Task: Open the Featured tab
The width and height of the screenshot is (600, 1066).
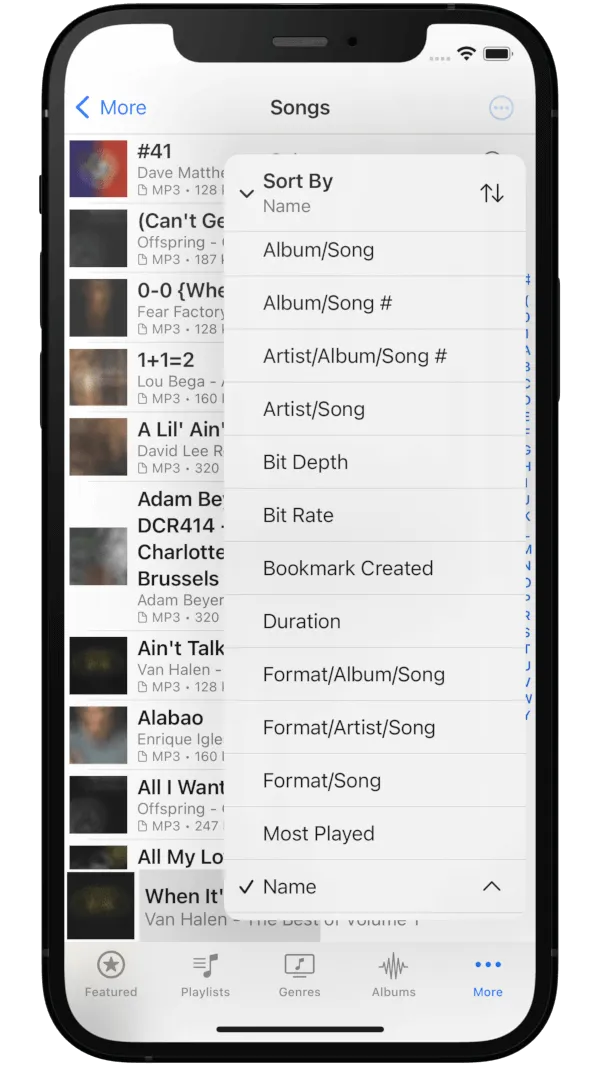Action: [111, 974]
